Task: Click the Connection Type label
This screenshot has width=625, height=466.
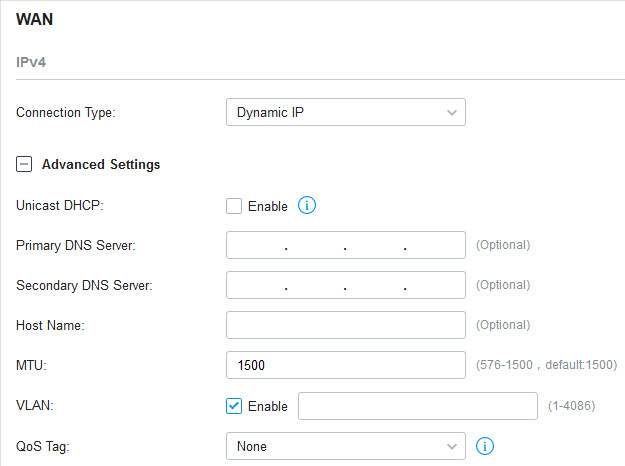Action: tap(66, 112)
